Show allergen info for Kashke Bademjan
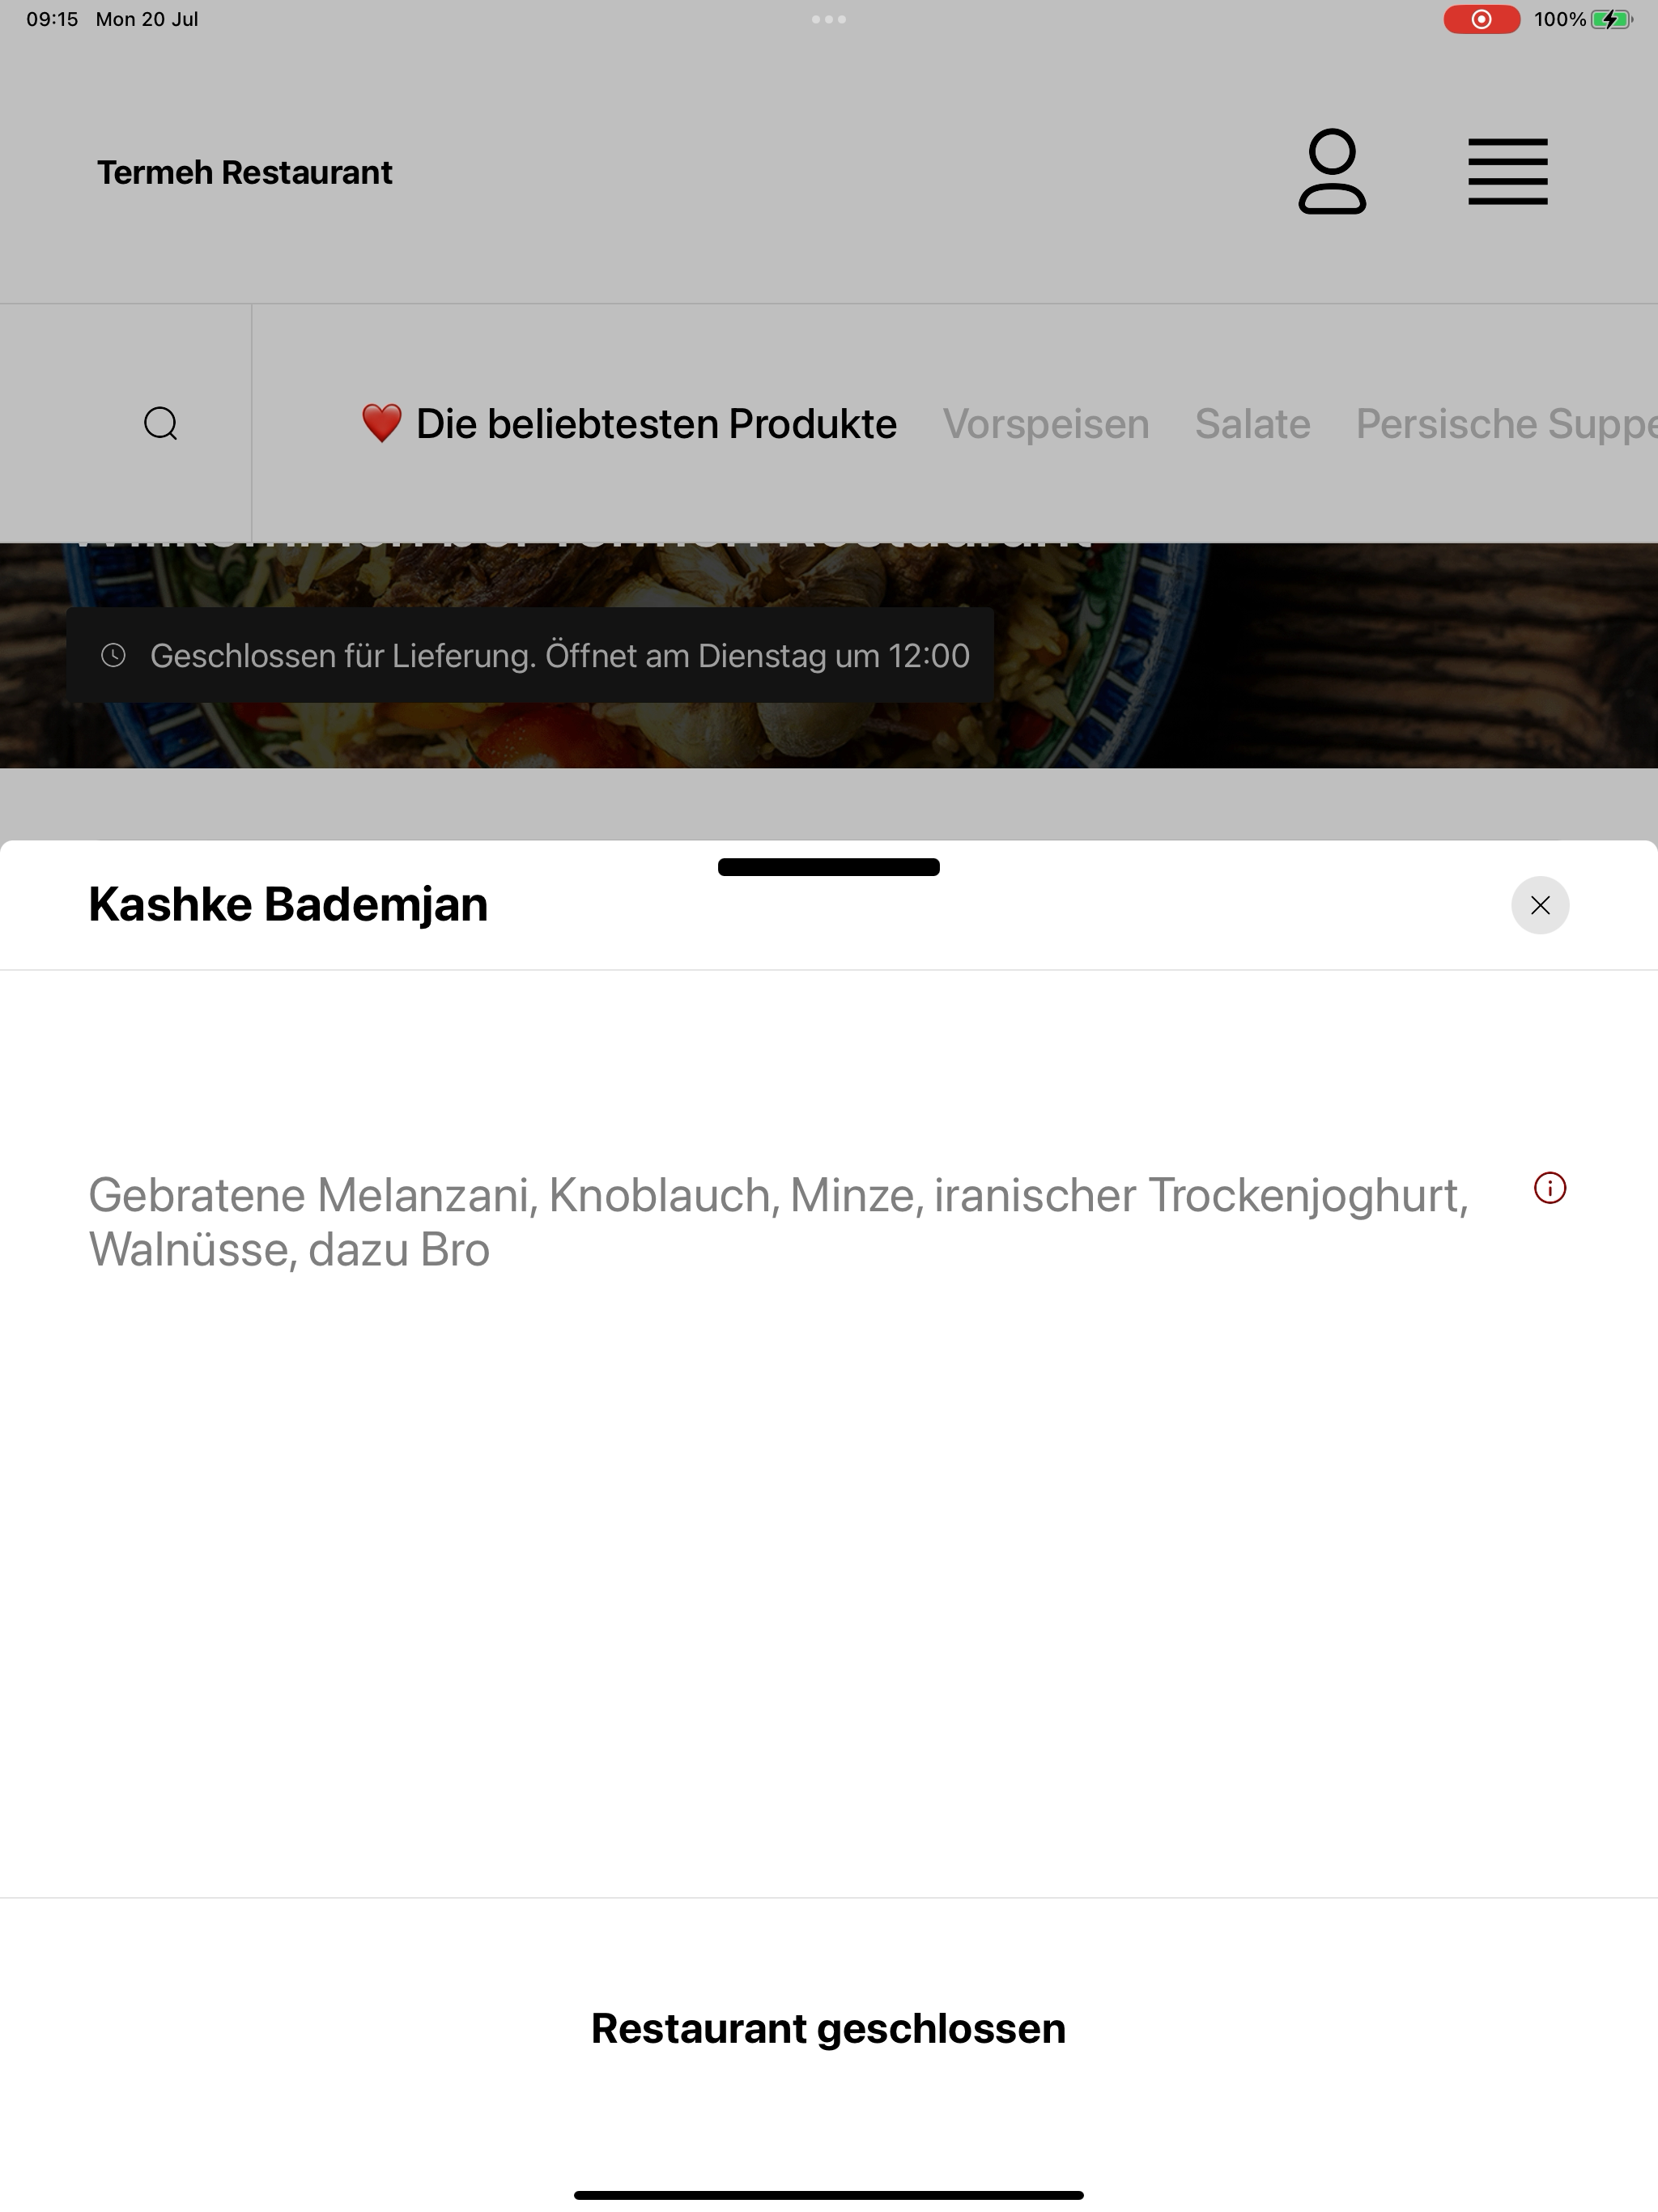 pyautogui.click(x=1550, y=1188)
